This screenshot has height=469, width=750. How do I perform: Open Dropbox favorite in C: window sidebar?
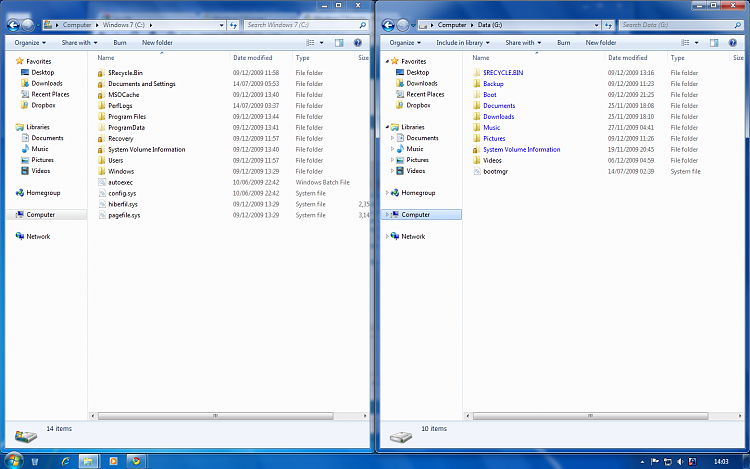click(44, 105)
